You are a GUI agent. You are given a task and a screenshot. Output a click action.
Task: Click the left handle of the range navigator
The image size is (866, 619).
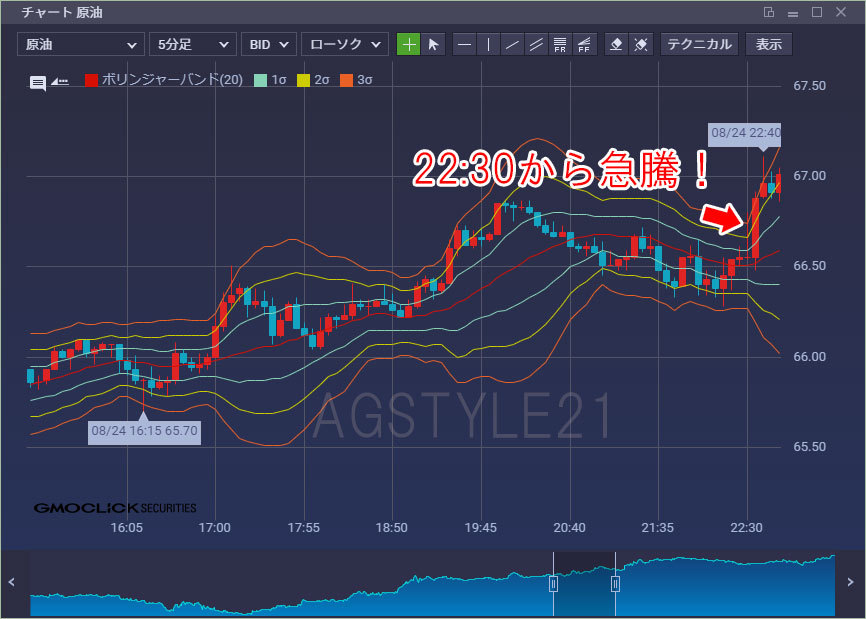pos(553,584)
